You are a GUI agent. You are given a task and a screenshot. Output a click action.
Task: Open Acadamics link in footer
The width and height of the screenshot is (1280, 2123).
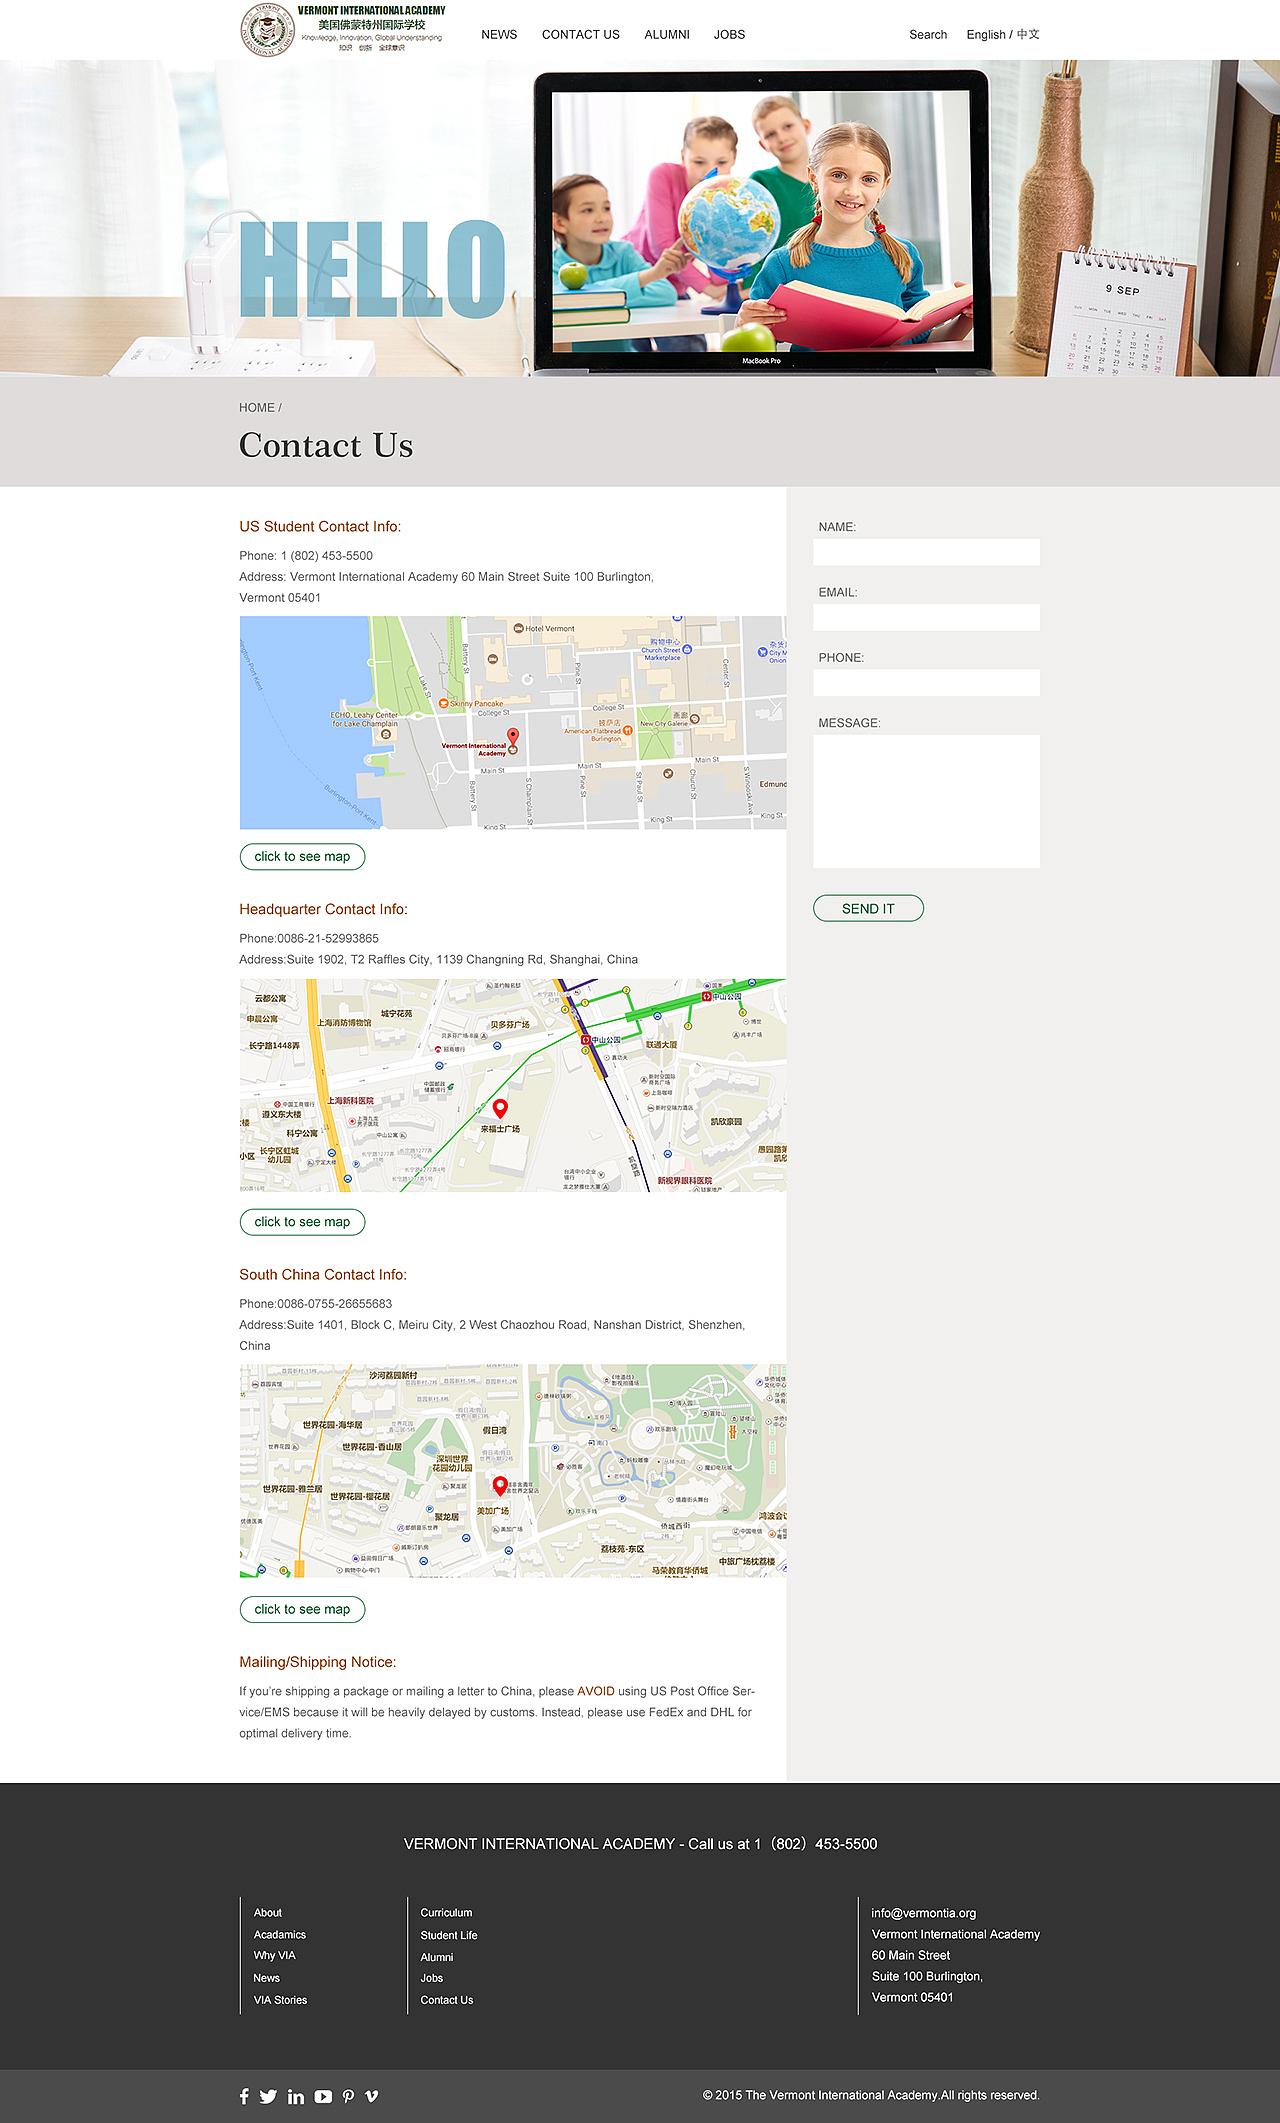[280, 1935]
